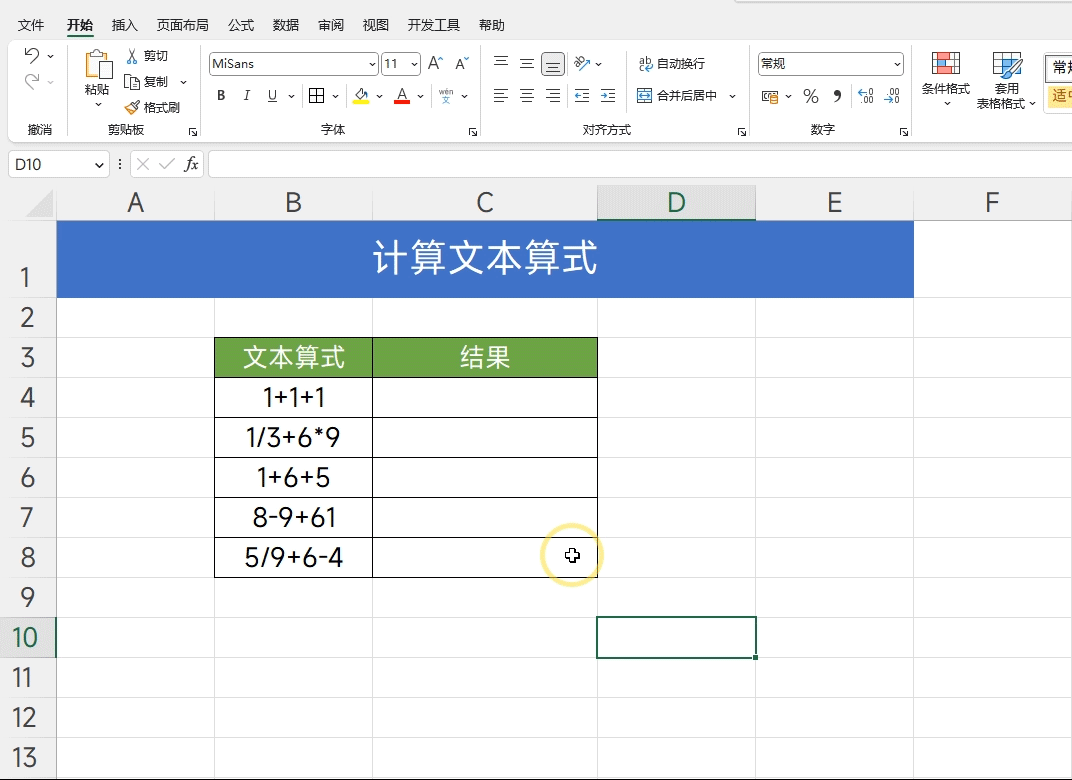Select result cell next to 1+1+1
The height and width of the screenshot is (780, 1072).
pyautogui.click(x=485, y=397)
